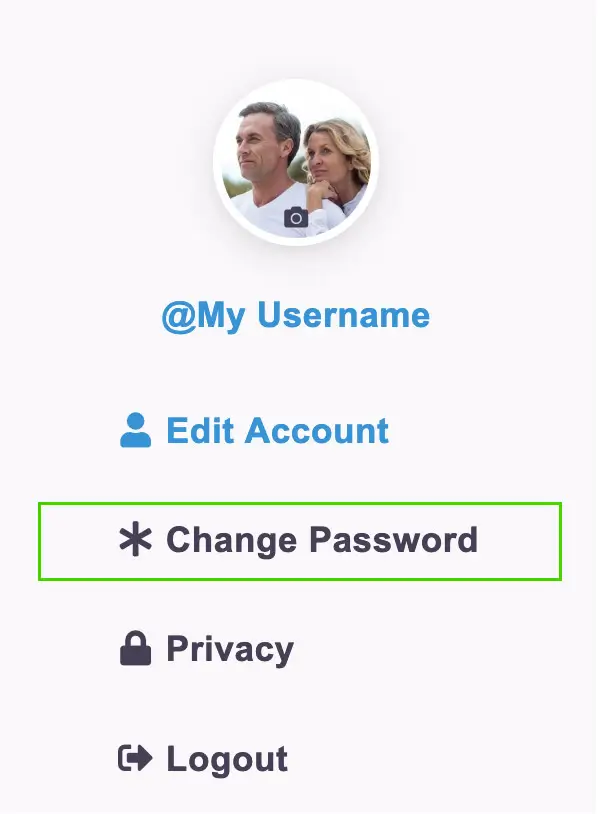
Task: Click the exit arrow icon beside Logout
Action: [135, 758]
